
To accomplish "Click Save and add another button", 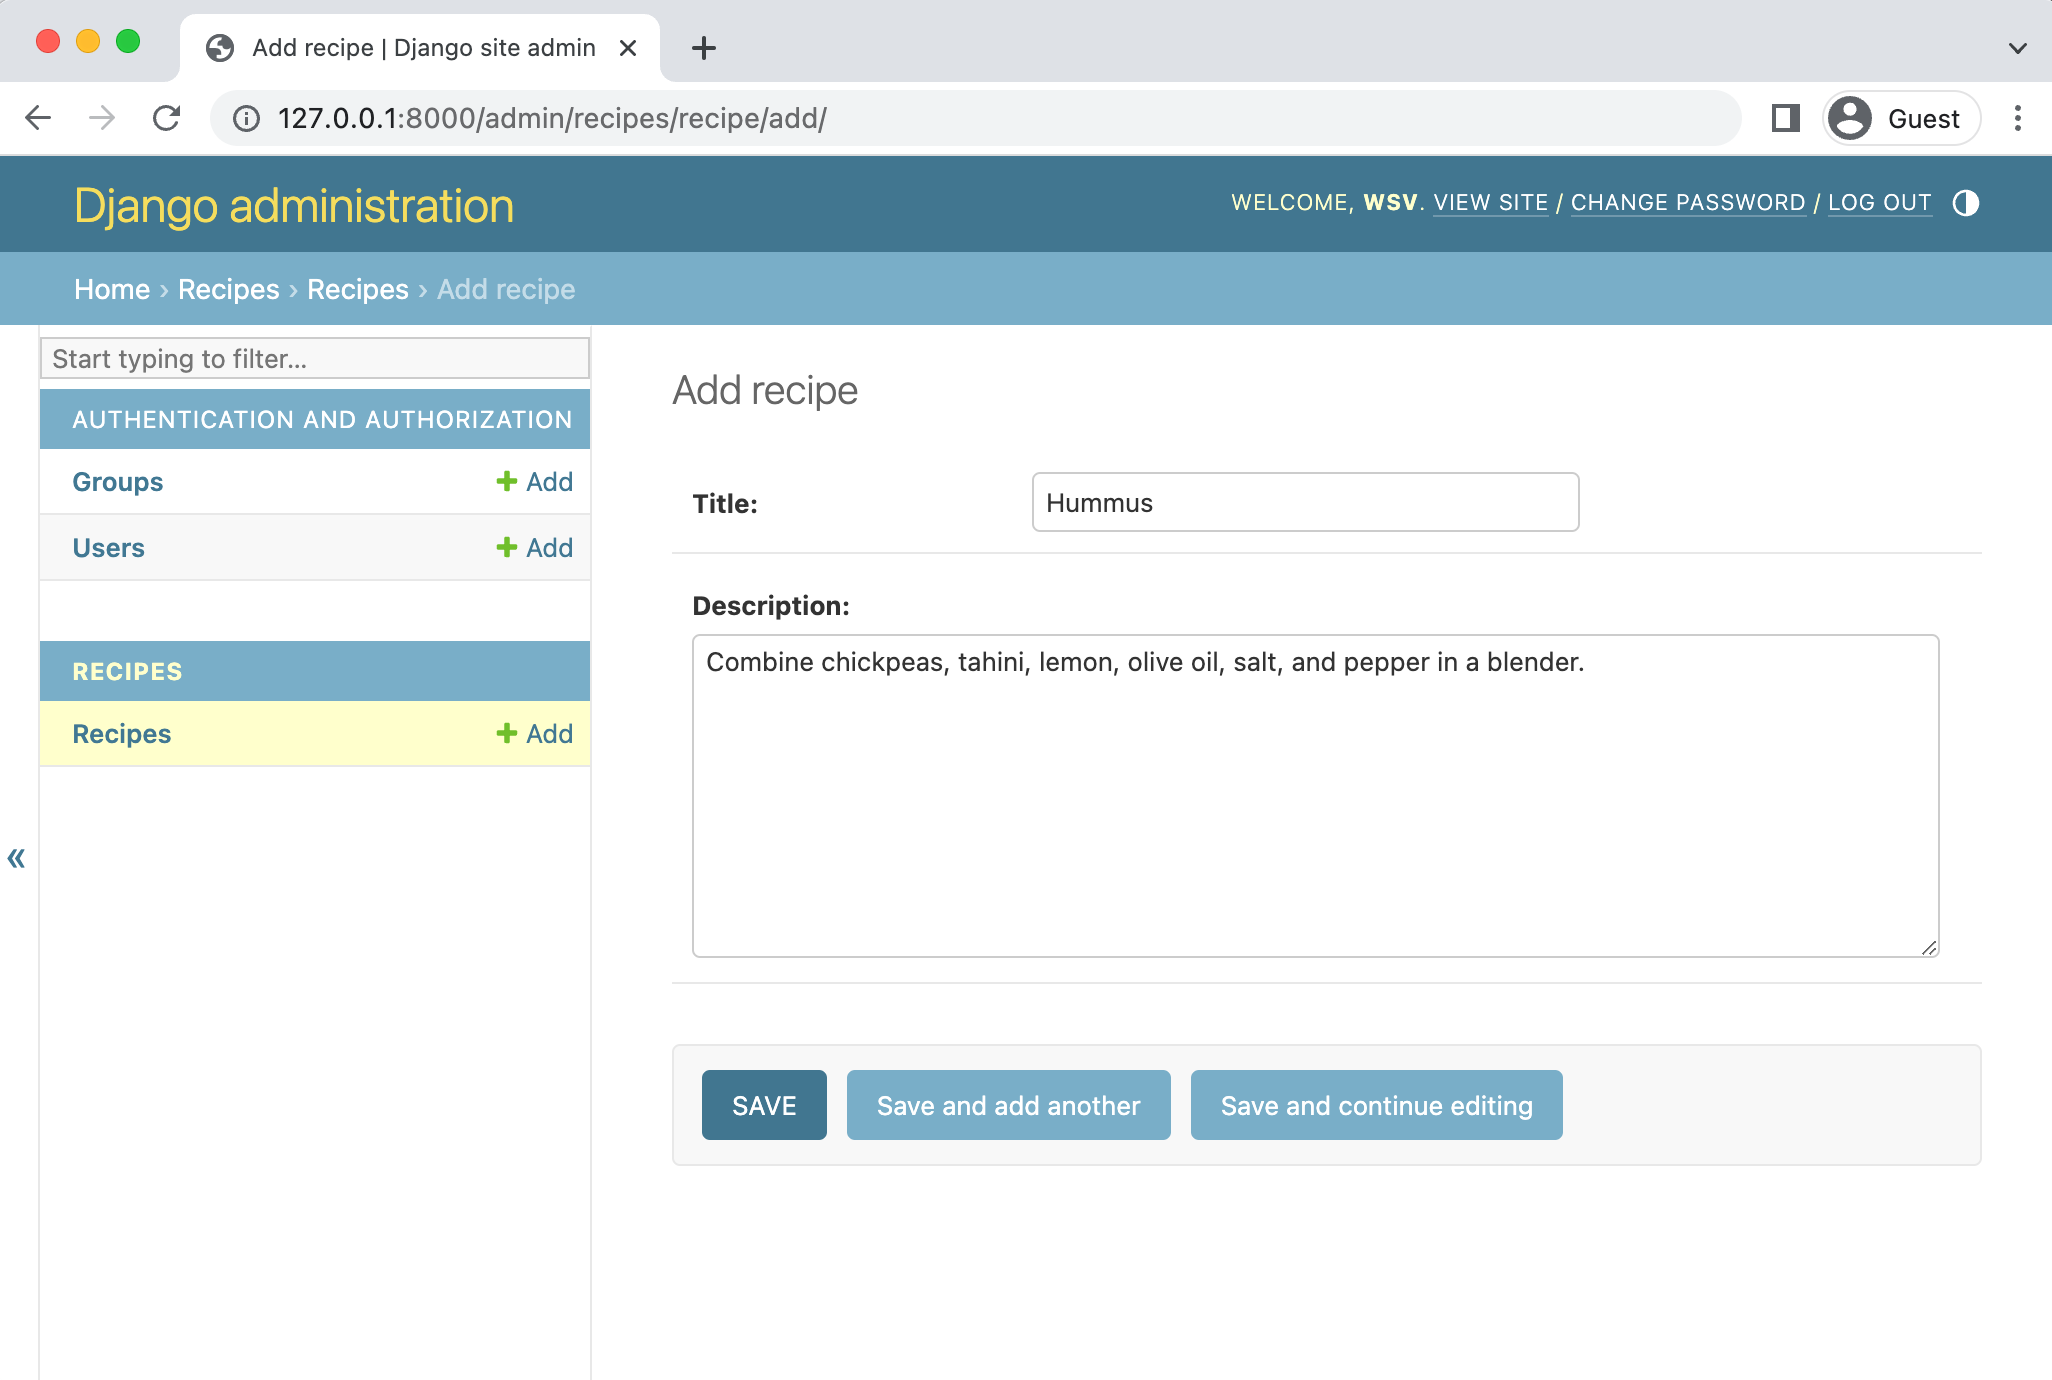I will [1007, 1104].
